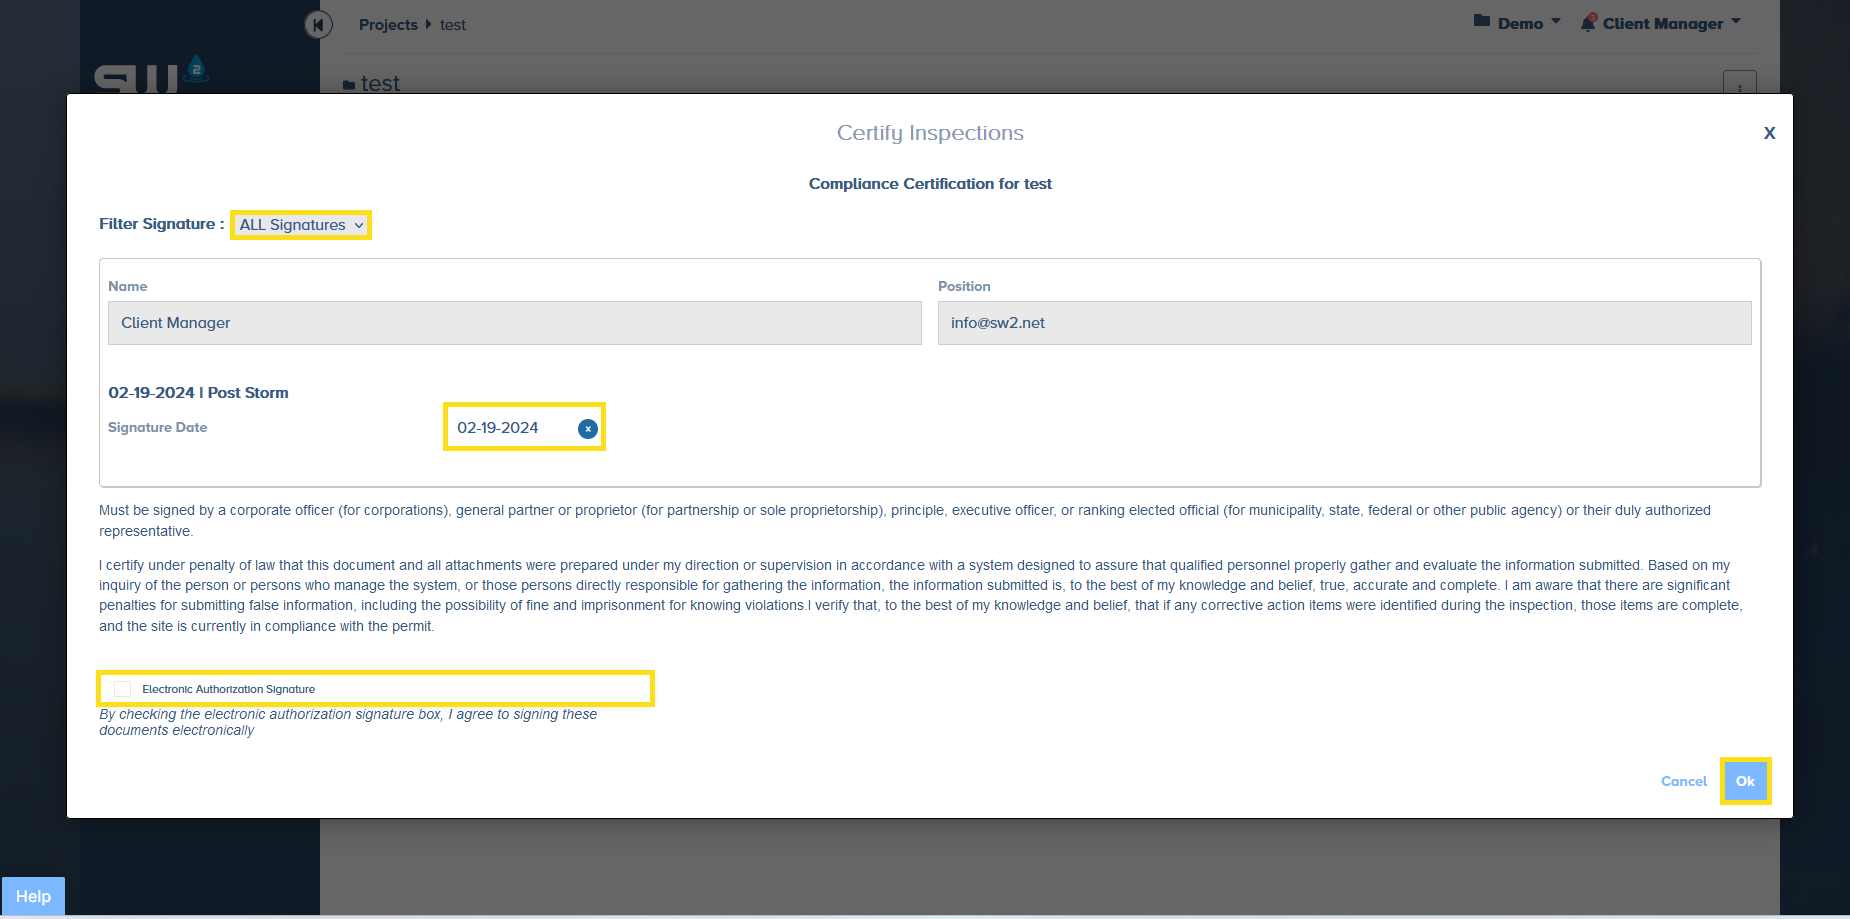1850x919 pixels.
Task: Go to Projects in the breadcrumb
Action: pyautogui.click(x=388, y=25)
